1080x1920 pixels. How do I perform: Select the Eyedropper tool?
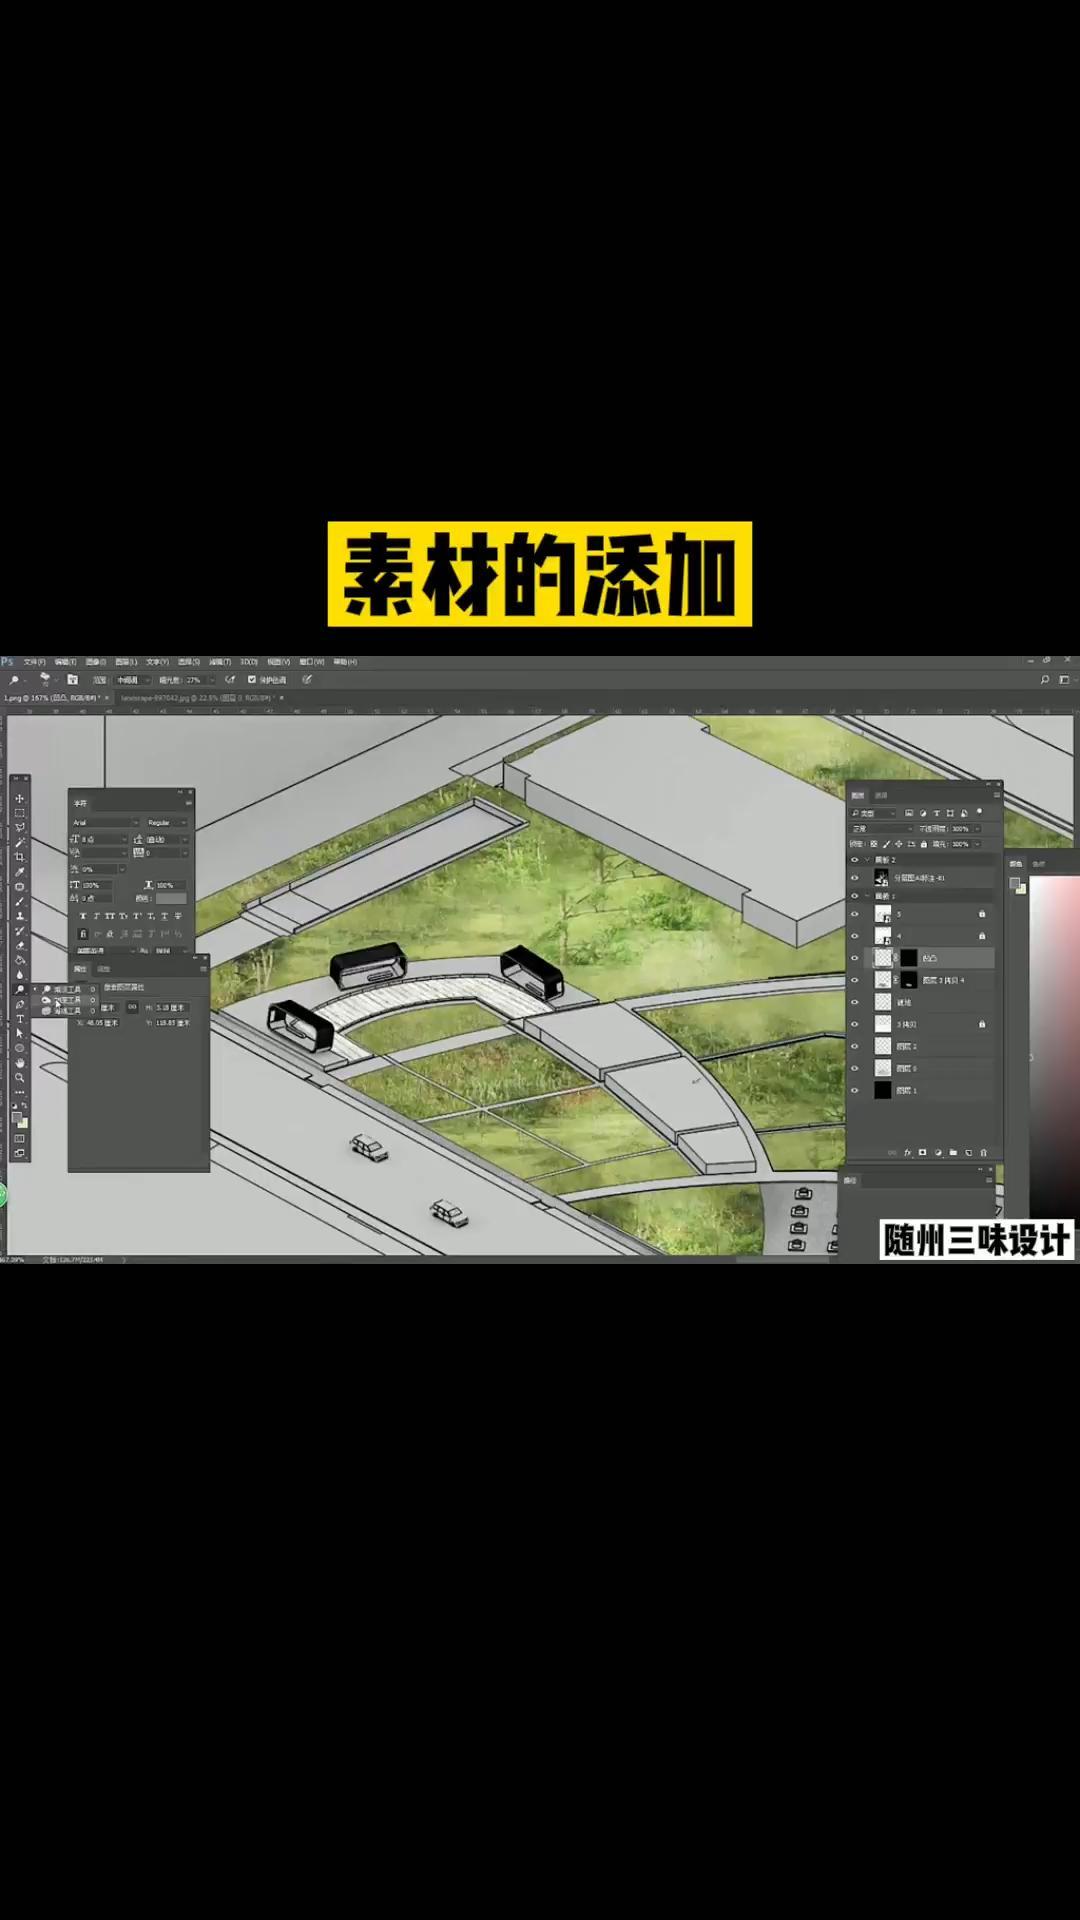(x=19, y=872)
